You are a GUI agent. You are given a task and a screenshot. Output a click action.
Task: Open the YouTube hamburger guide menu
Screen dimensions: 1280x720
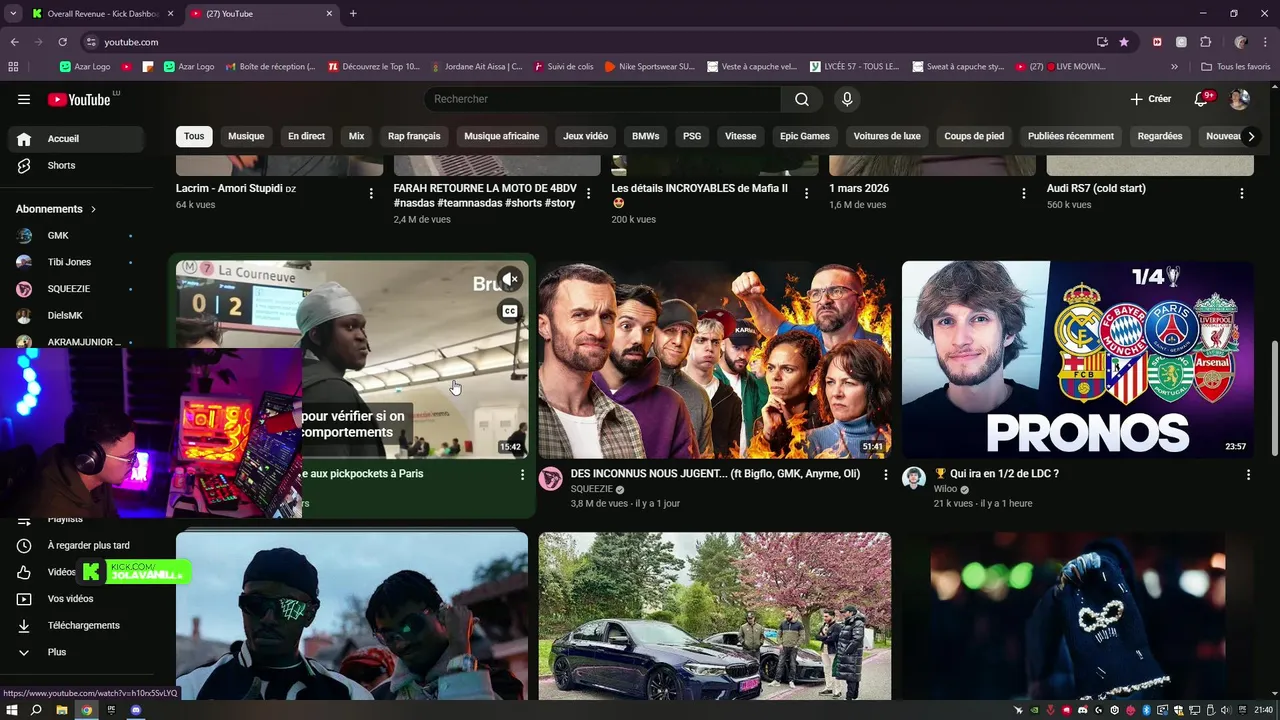click(24, 99)
